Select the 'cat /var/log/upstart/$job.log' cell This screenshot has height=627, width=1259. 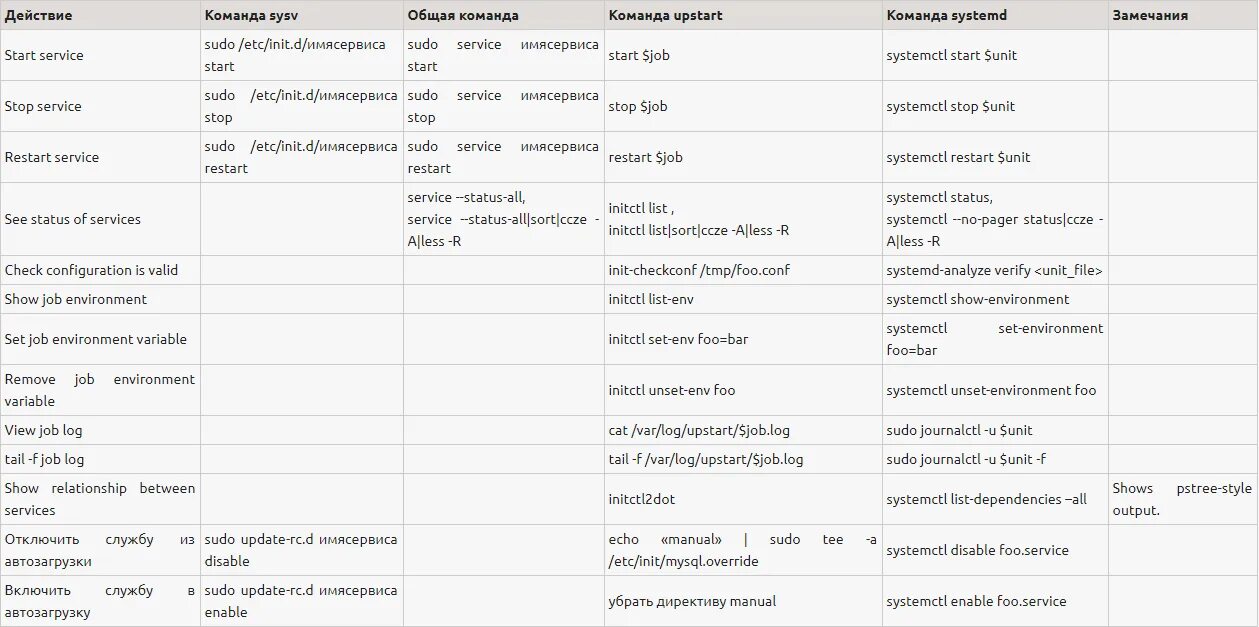(699, 430)
